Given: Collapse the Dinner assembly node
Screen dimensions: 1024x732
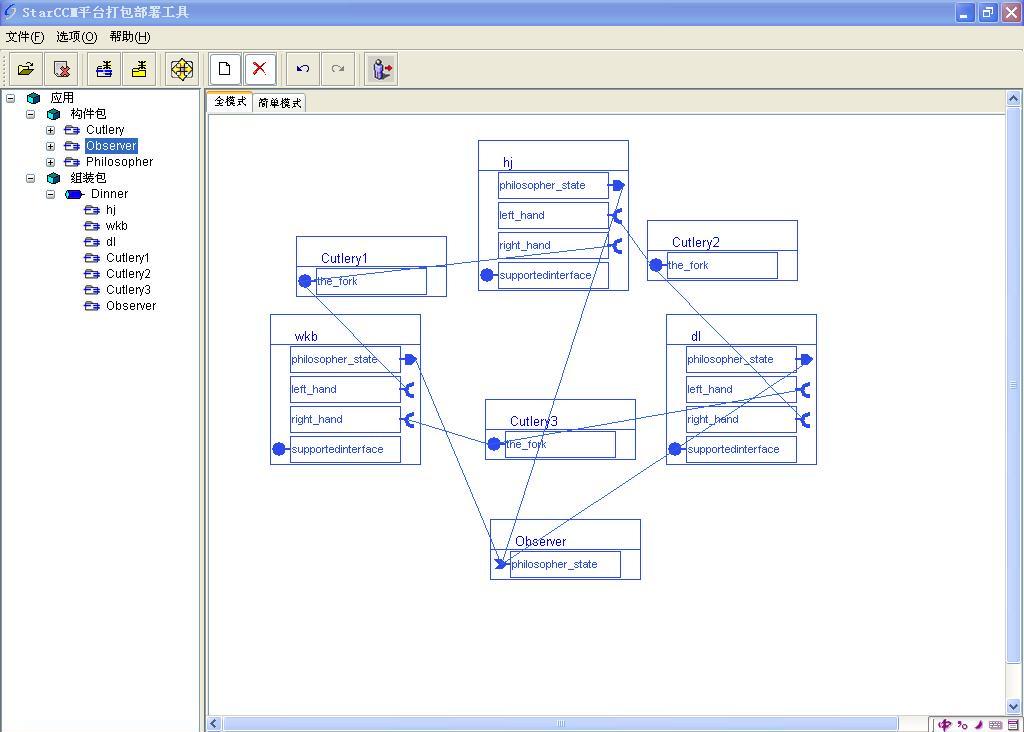Looking at the screenshot, I should click(x=50, y=194).
